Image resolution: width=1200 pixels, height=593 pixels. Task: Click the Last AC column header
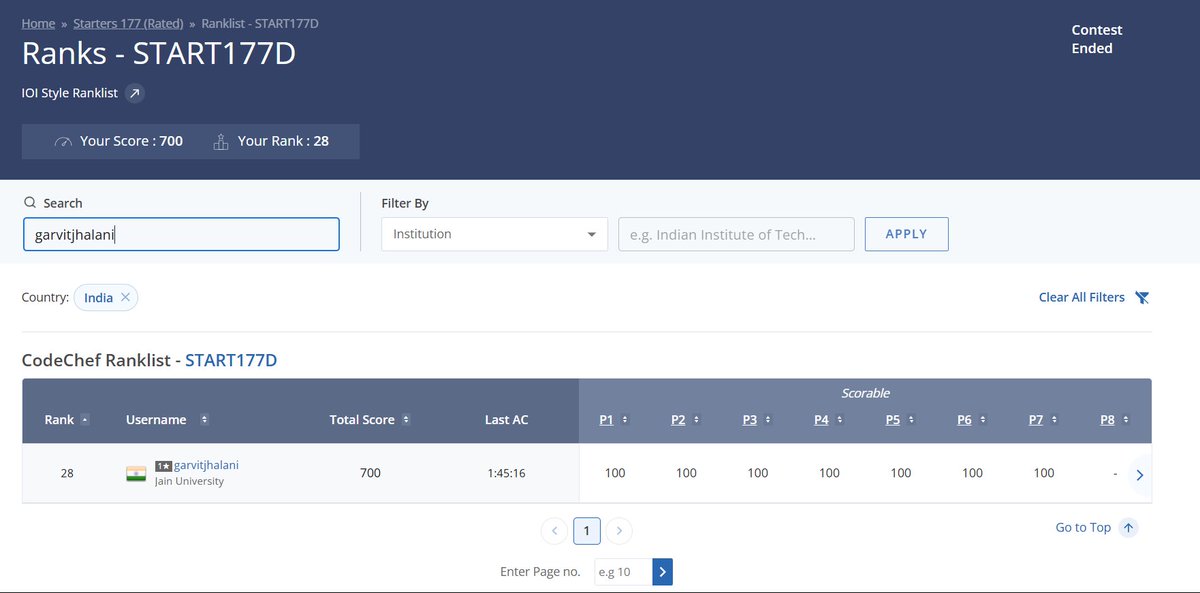coord(506,420)
